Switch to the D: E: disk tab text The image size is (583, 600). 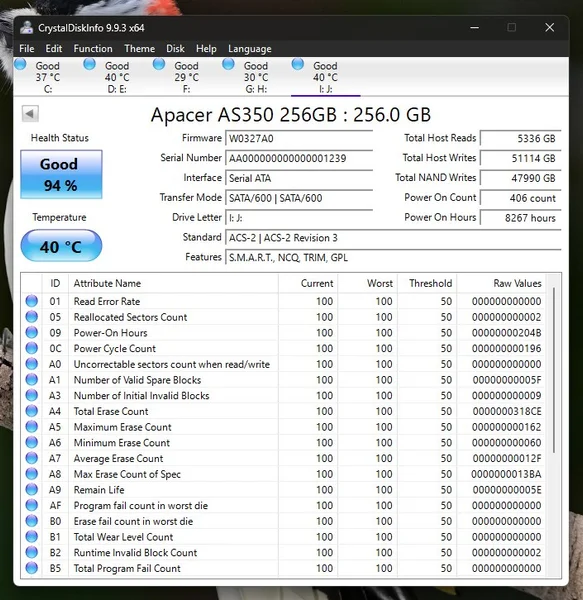[117, 77]
